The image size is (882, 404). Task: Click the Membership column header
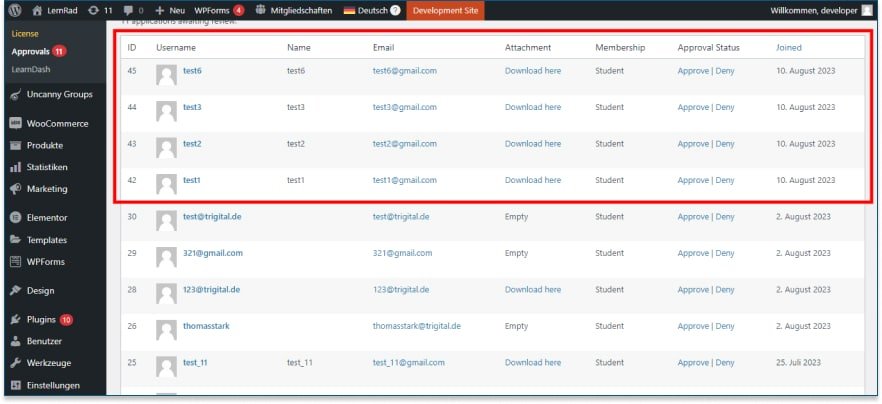(x=620, y=48)
